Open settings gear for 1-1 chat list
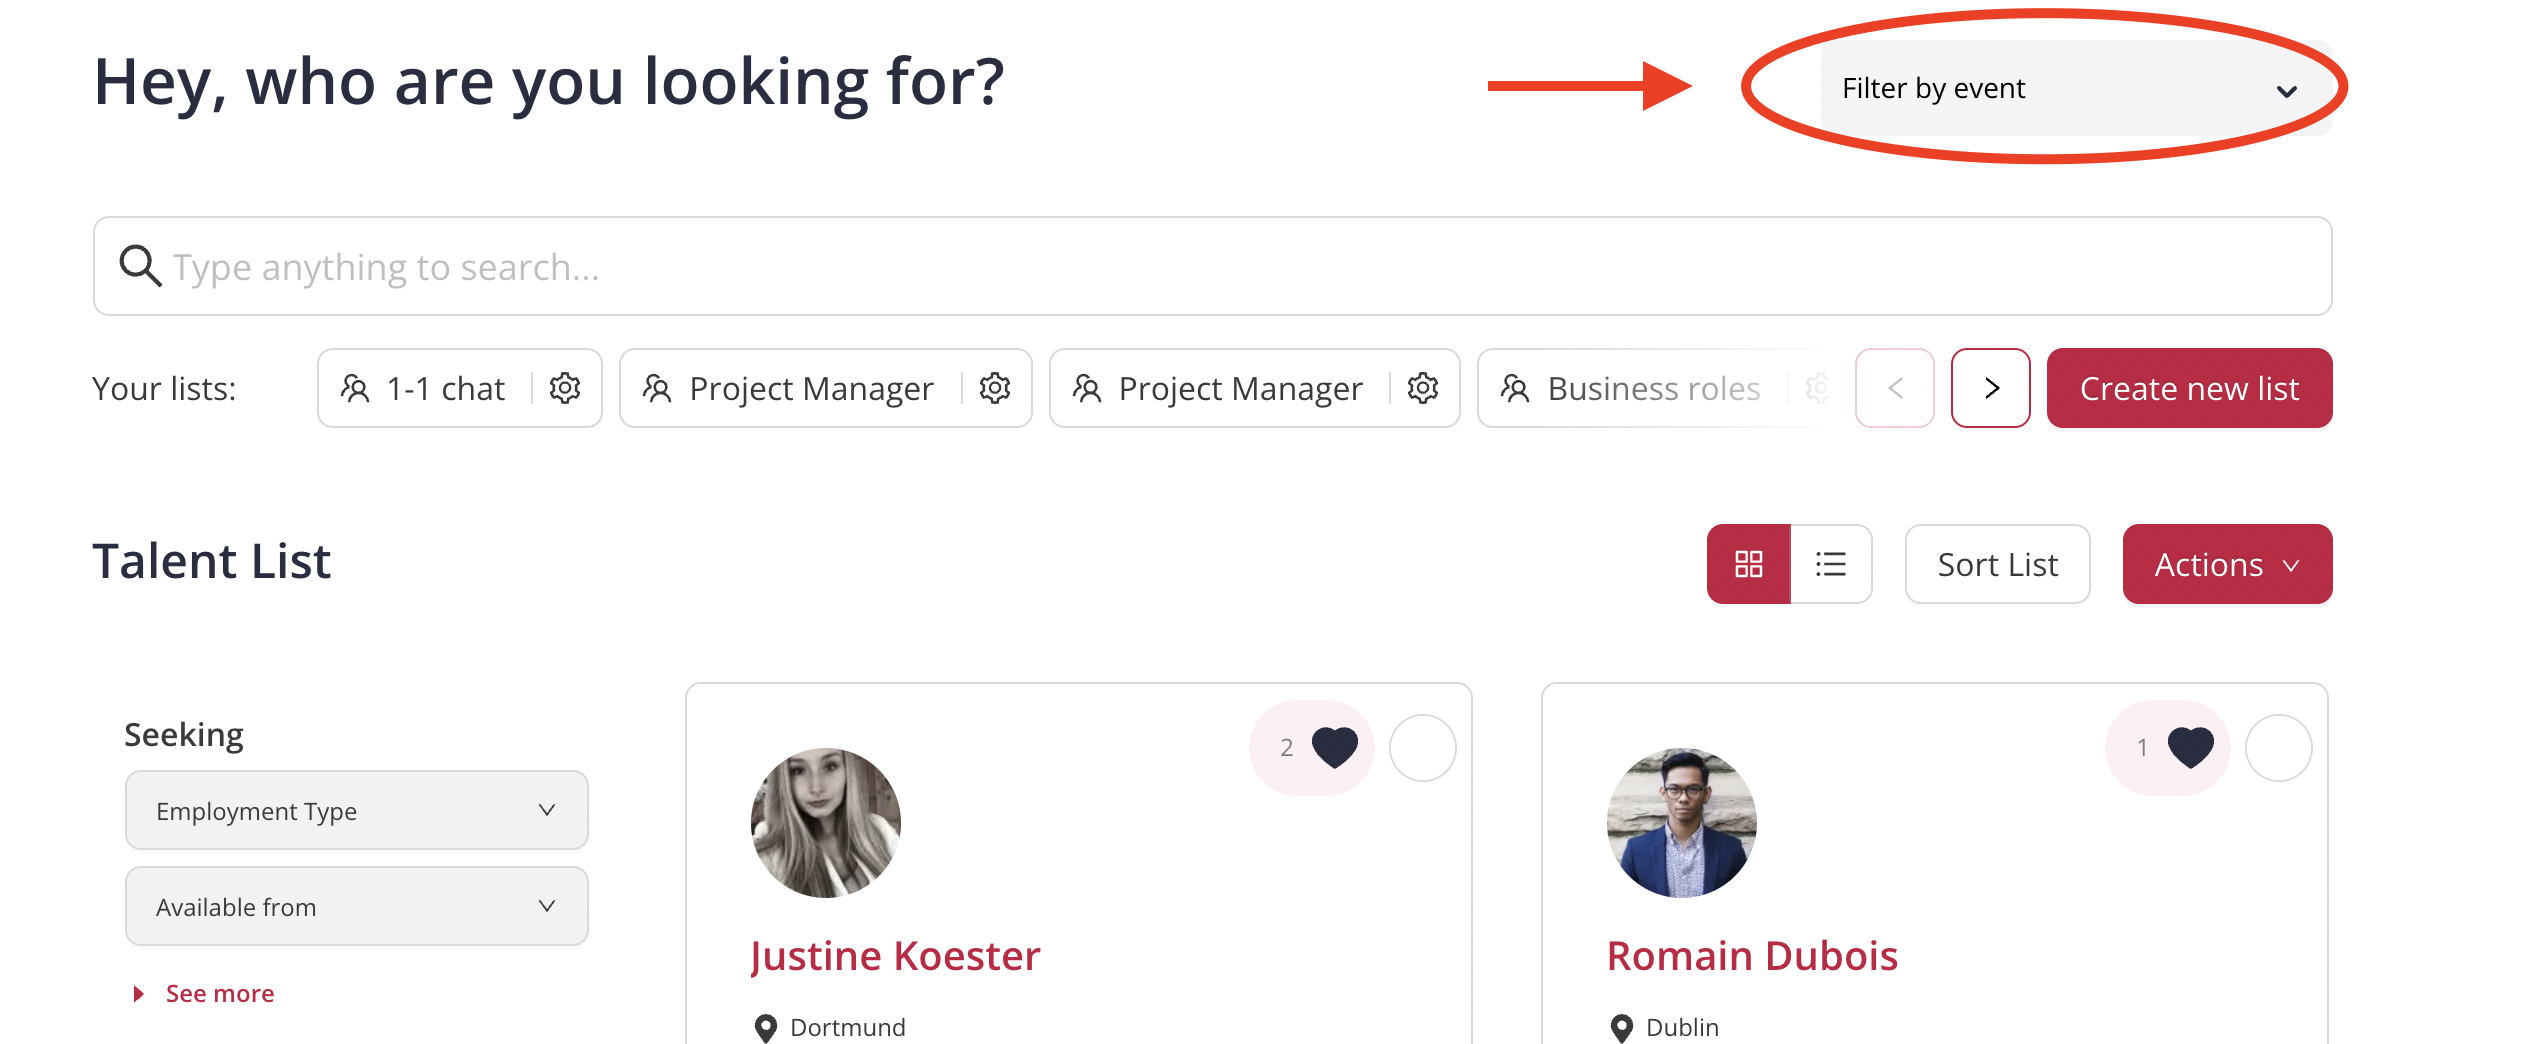 565,388
